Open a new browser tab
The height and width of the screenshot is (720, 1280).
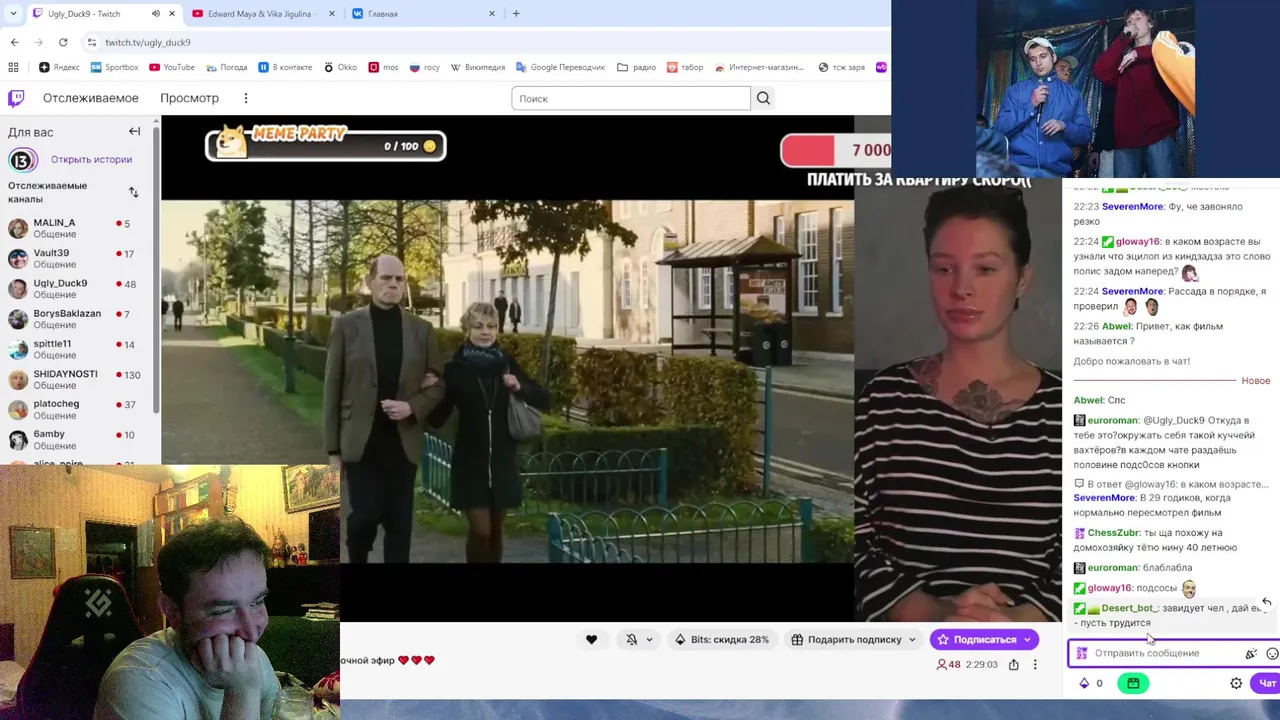(x=516, y=14)
